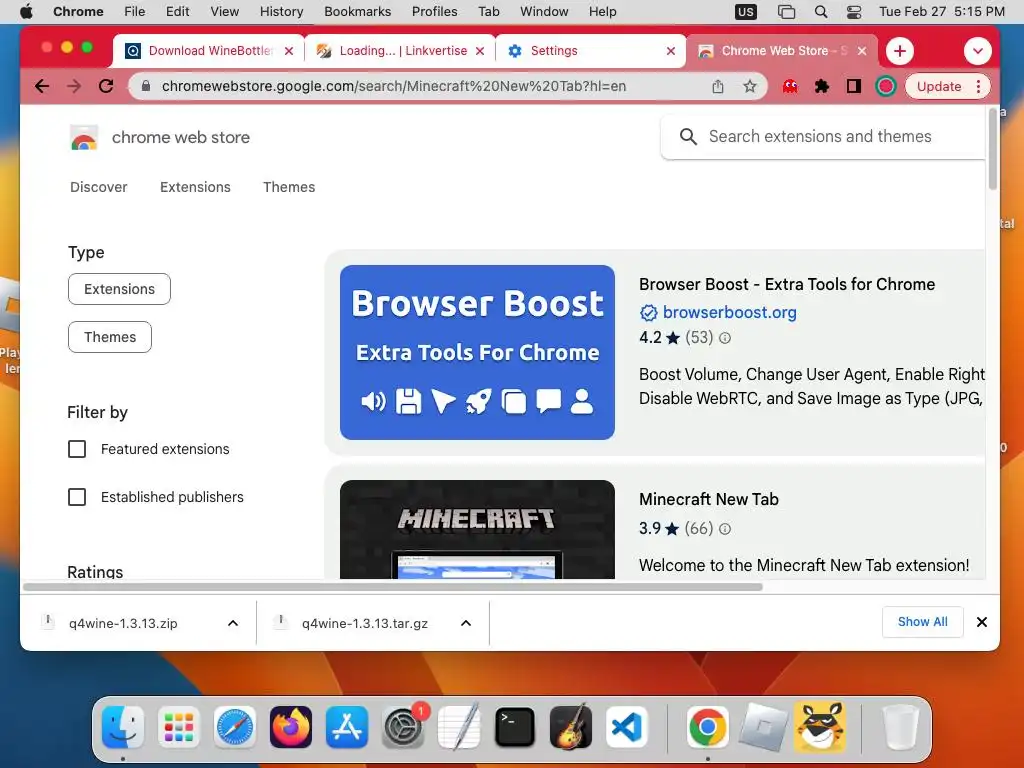Visit the browserboost.org publisher link

click(x=729, y=312)
